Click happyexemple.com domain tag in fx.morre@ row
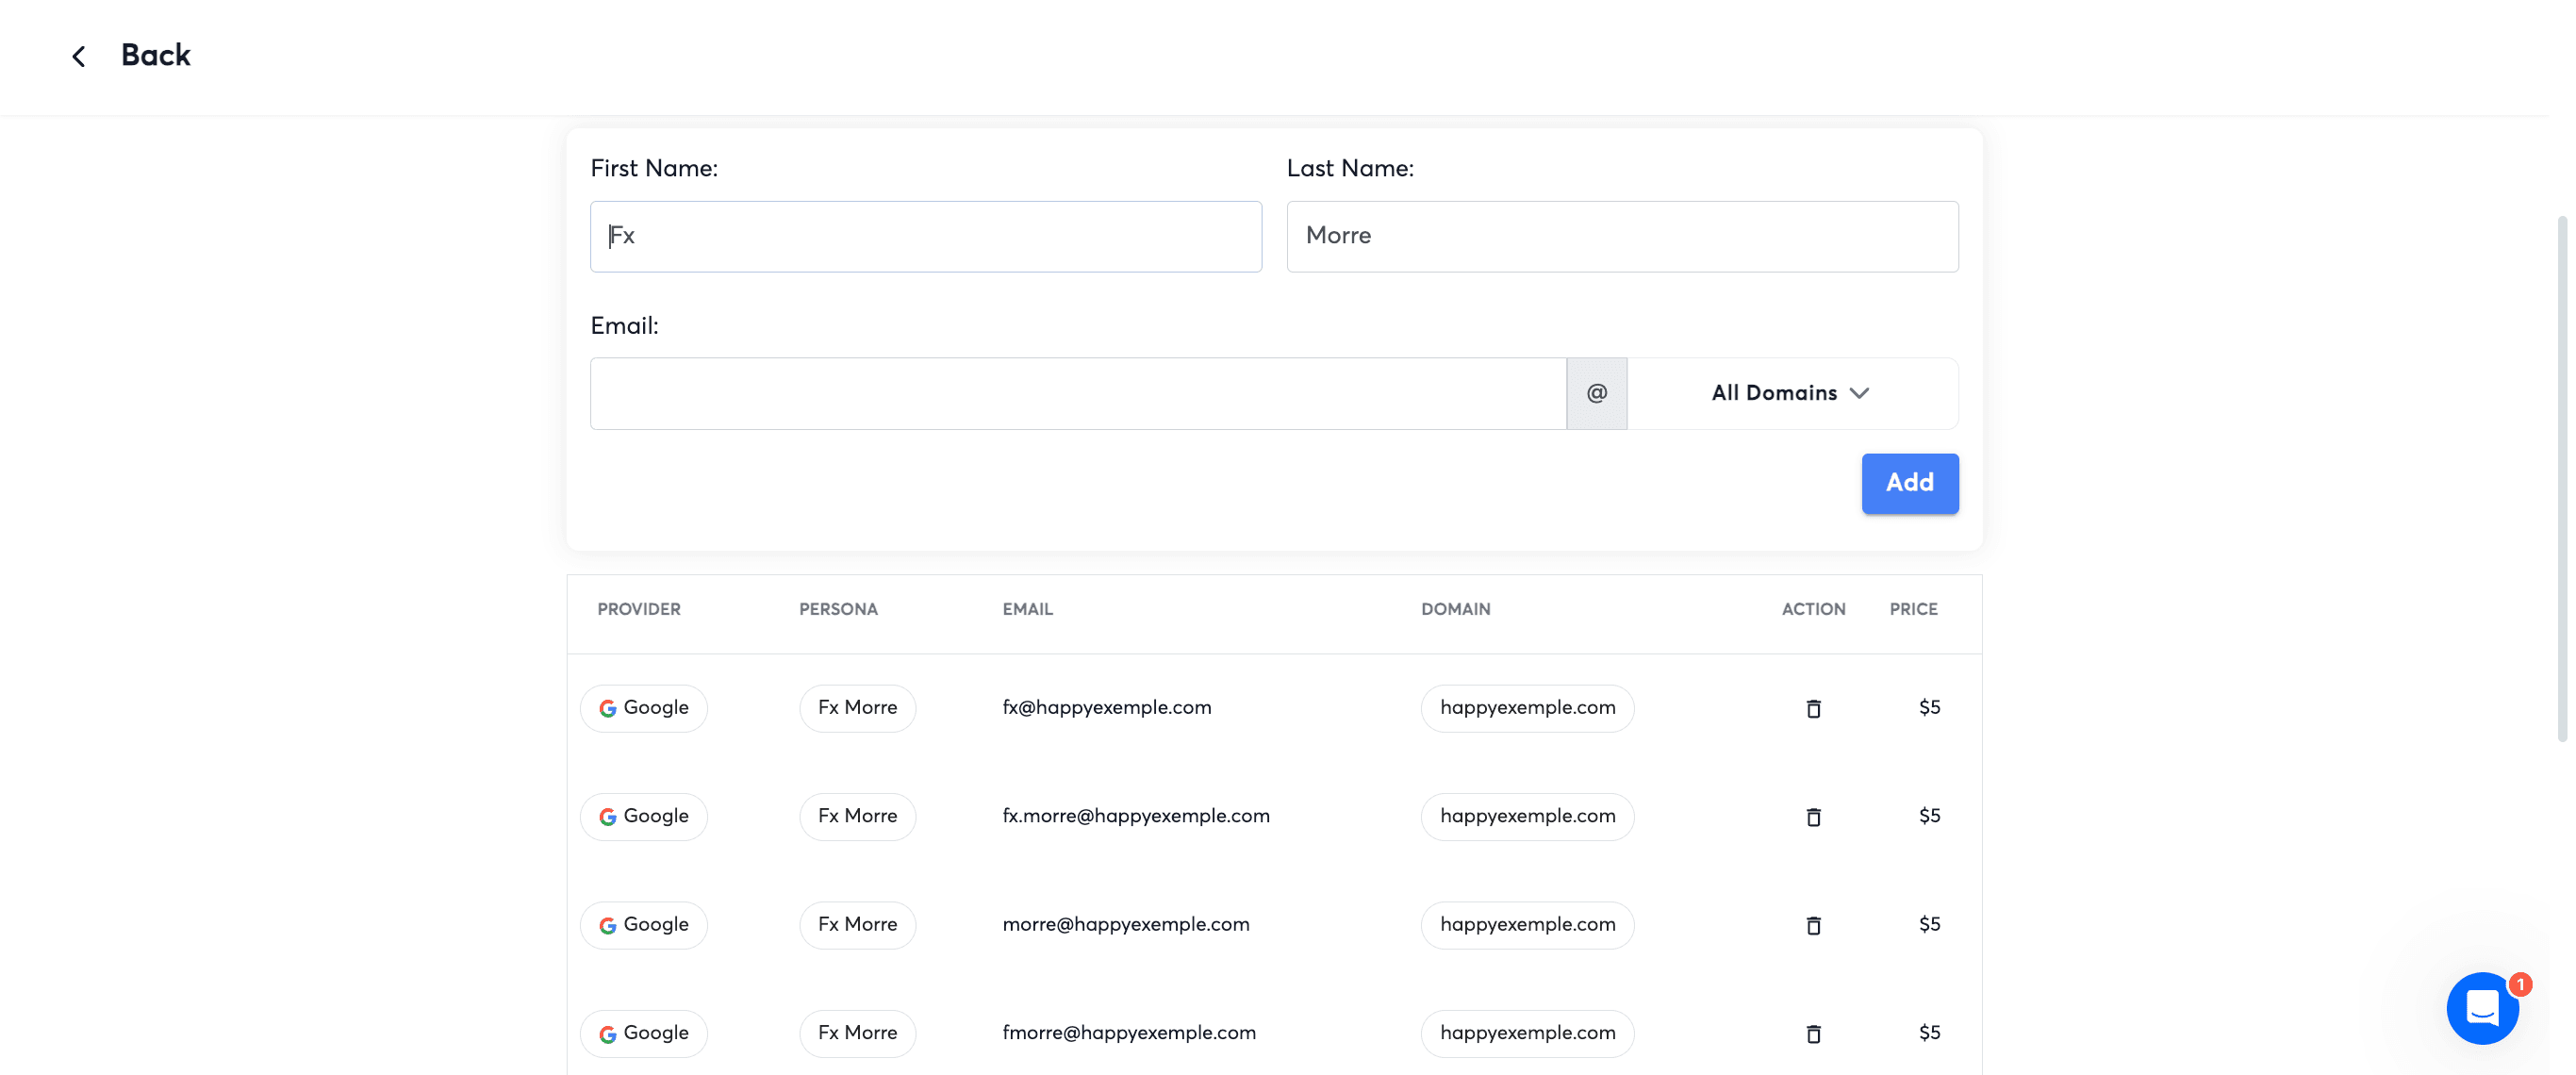Image resolution: width=2576 pixels, height=1075 pixels. pyautogui.click(x=1527, y=816)
